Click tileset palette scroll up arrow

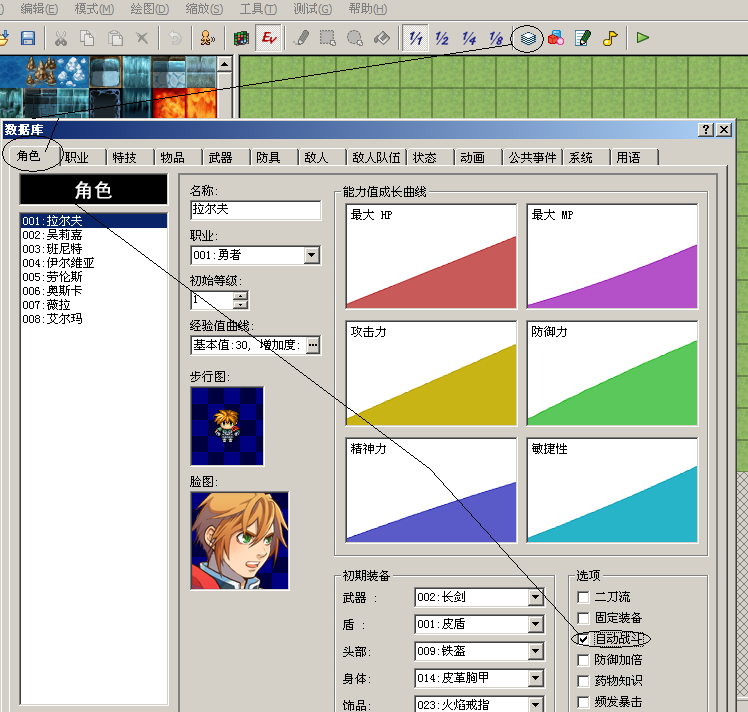(x=225, y=63)
